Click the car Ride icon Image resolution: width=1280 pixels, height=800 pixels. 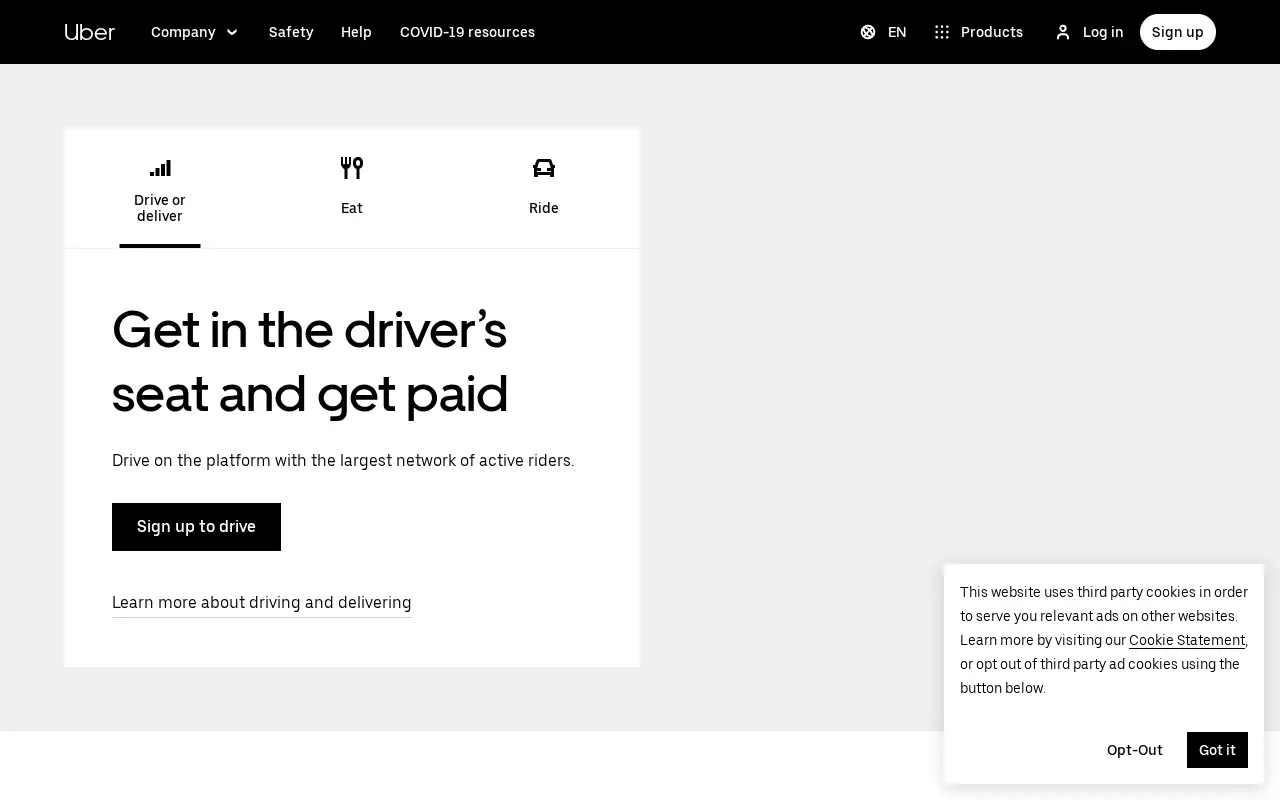click(x=544, y=168)
